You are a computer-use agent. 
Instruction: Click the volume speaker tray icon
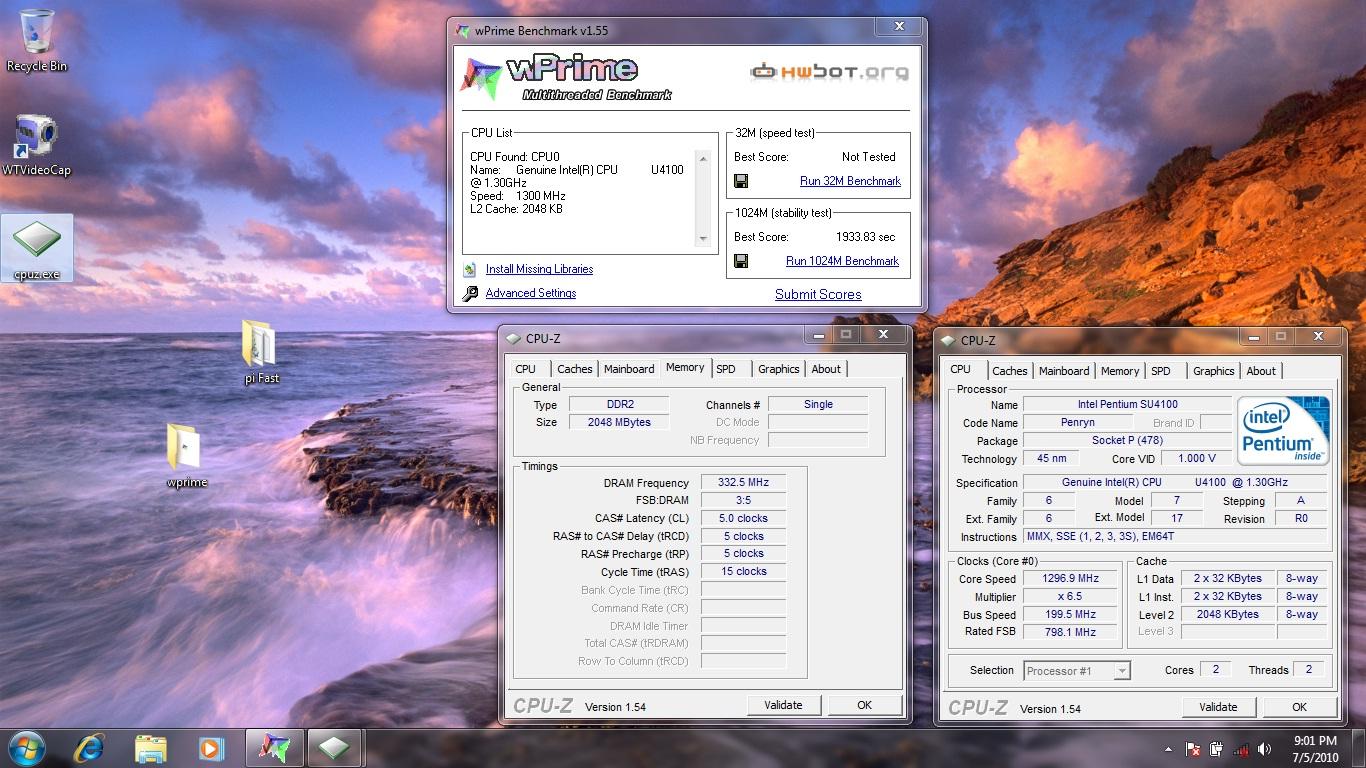point(1266,748)
